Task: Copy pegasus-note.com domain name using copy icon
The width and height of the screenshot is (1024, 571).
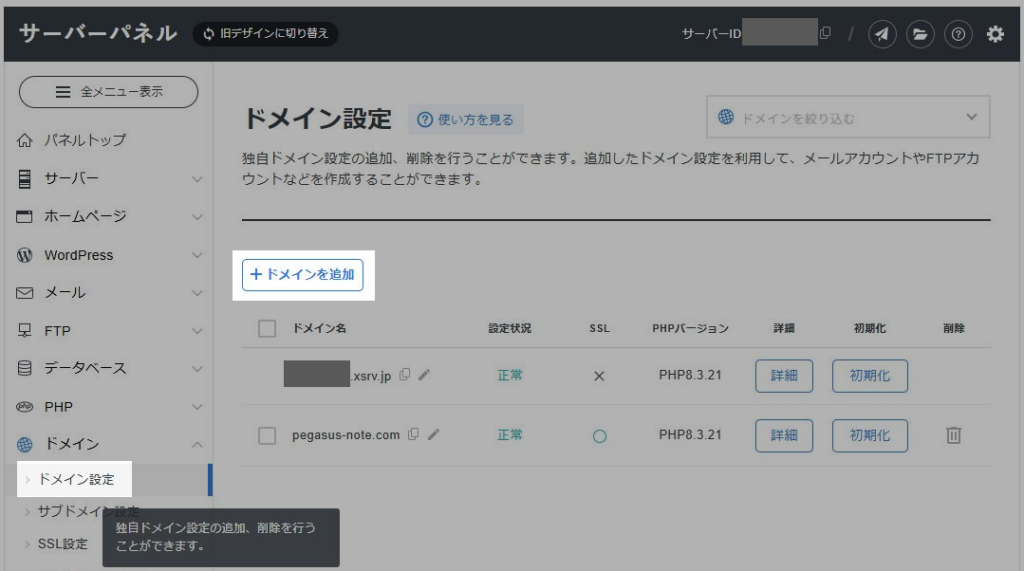Action: (x=413, y=435)
